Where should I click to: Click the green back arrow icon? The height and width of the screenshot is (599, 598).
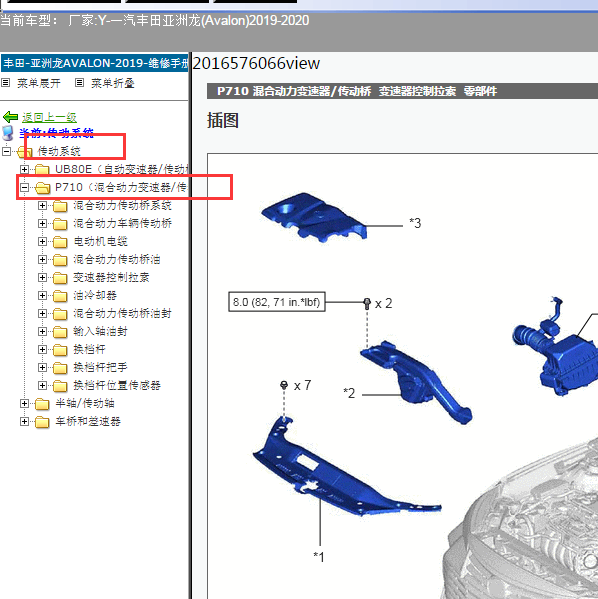click(x=10, y=117)
